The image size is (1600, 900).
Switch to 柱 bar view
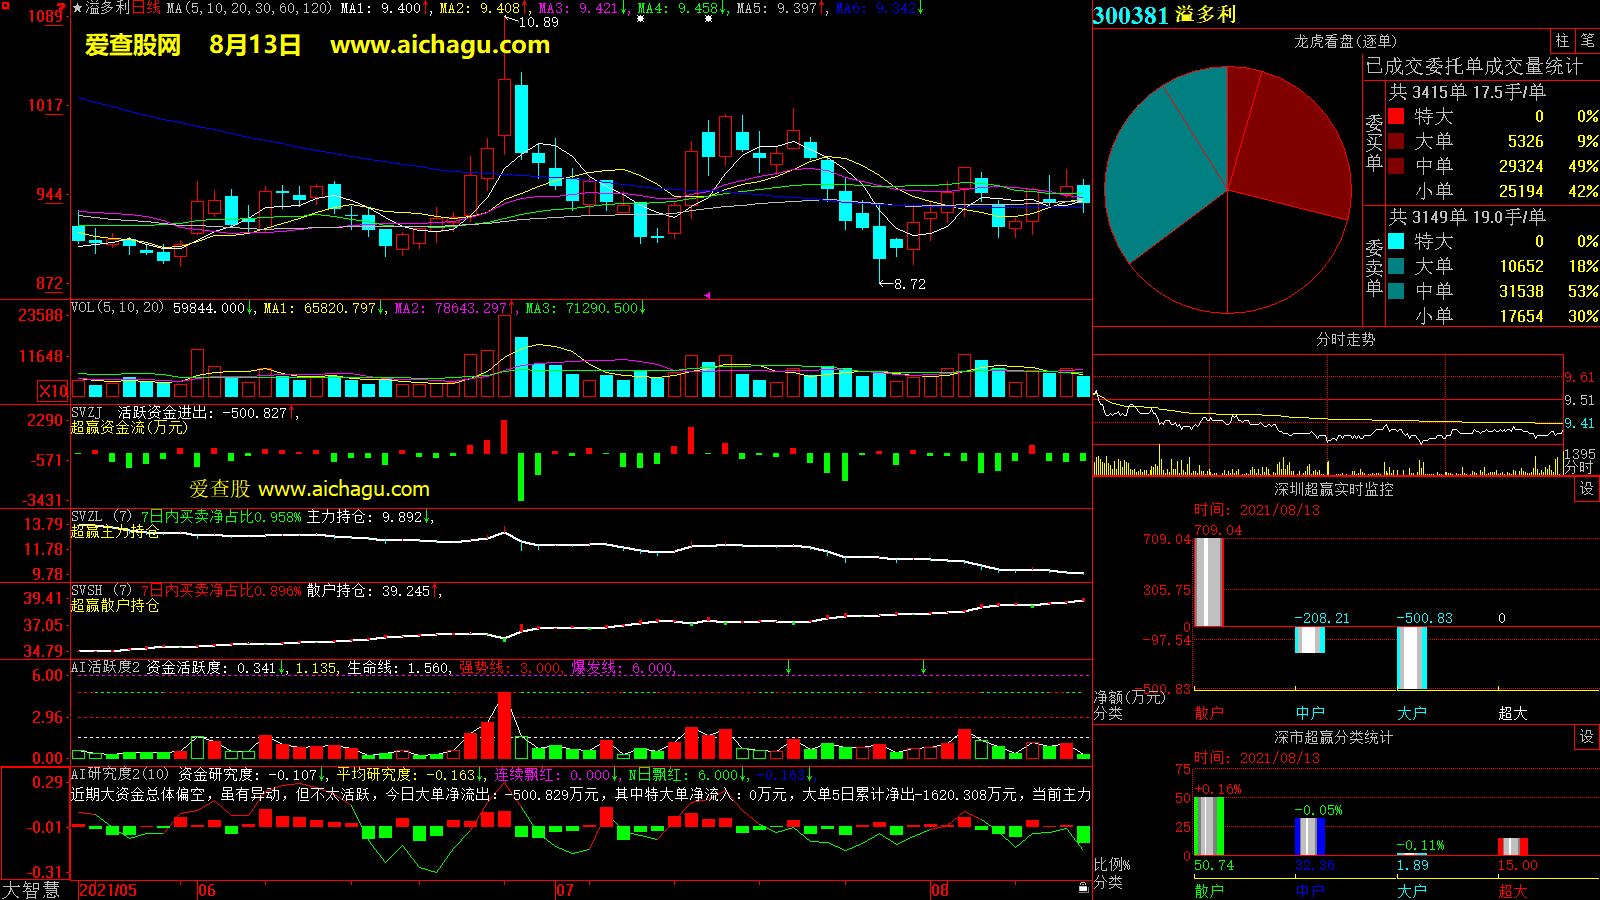click(x=1562, y=41)
